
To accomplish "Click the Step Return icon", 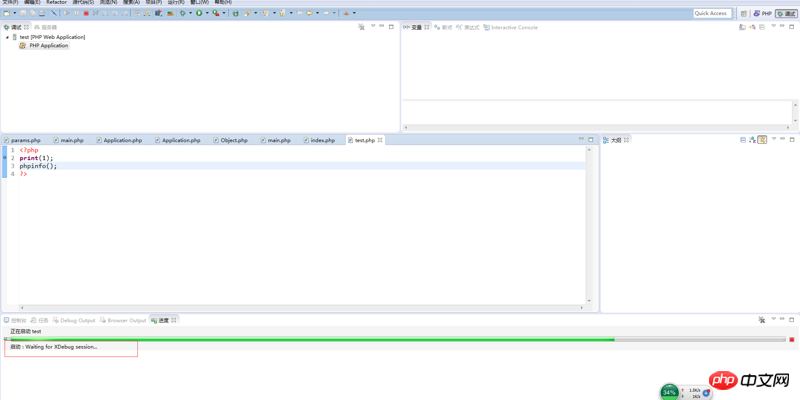I will 124,13.
